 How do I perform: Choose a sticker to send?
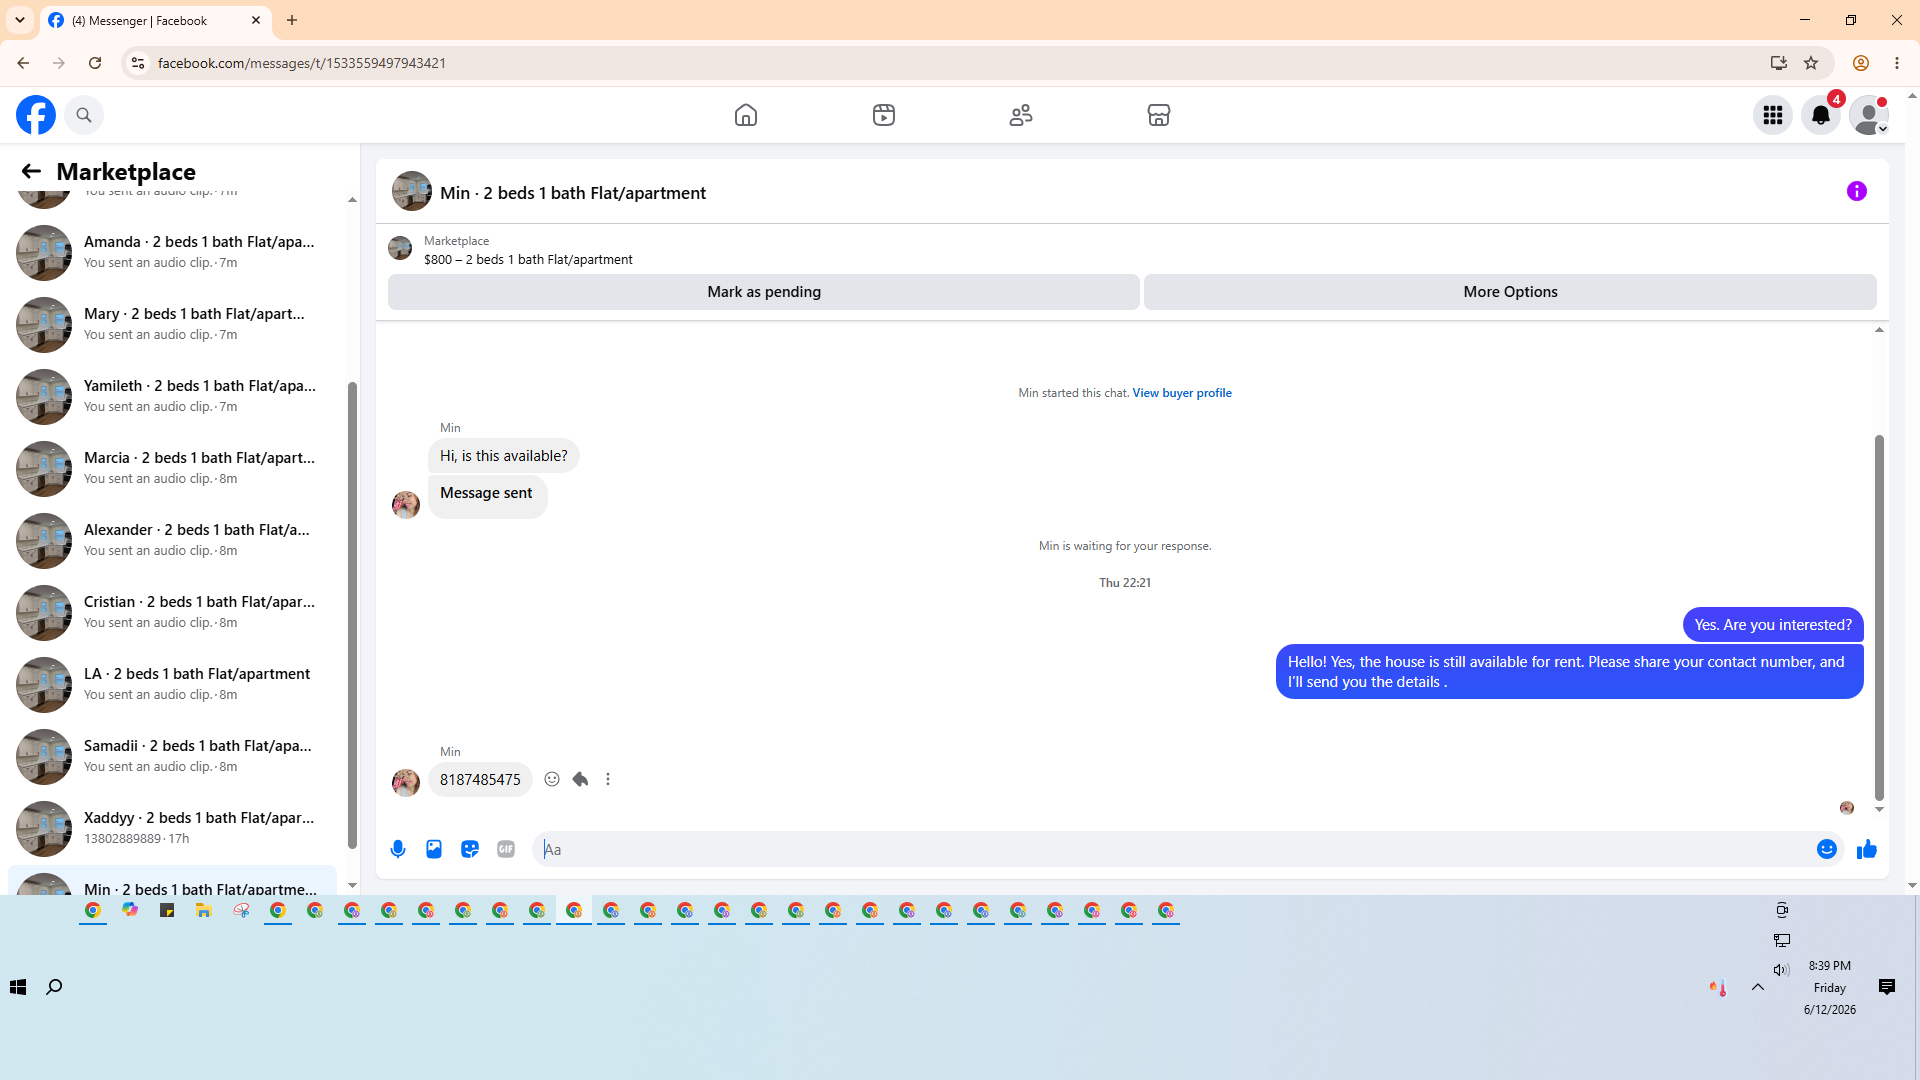pyautogui.click(x=470, y=849)
